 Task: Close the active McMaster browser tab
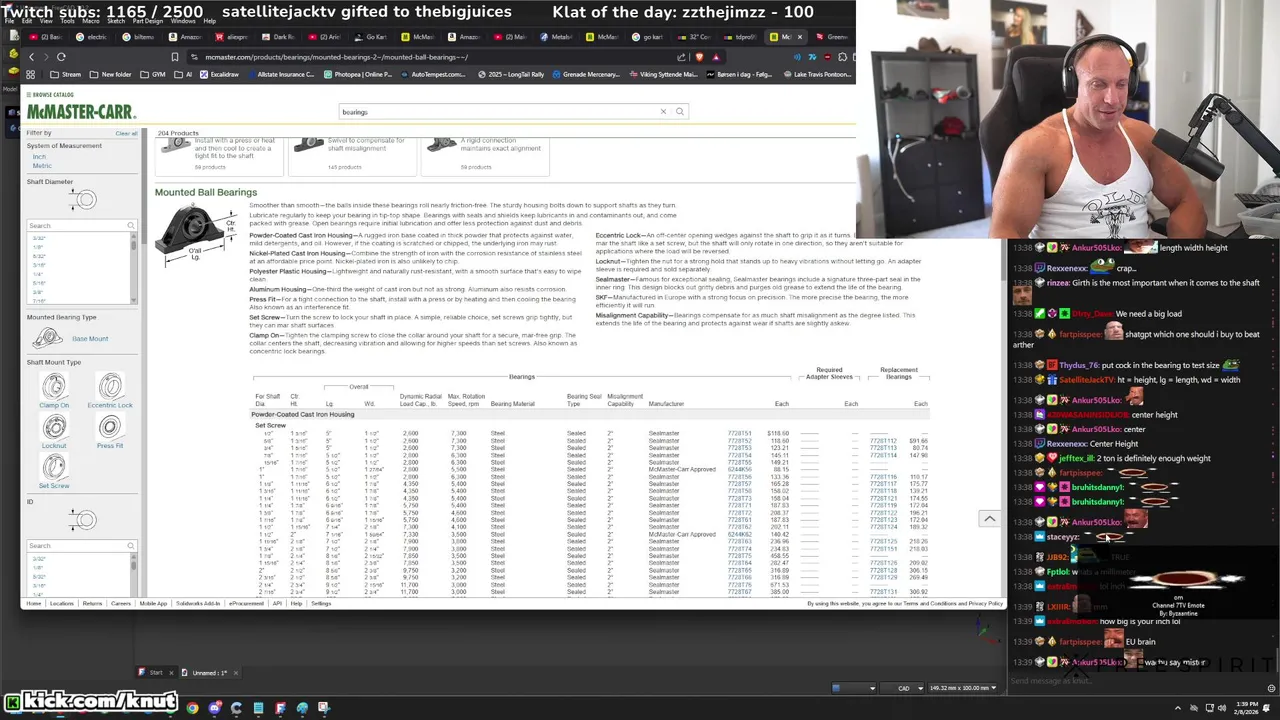click(x=800, y=37)
